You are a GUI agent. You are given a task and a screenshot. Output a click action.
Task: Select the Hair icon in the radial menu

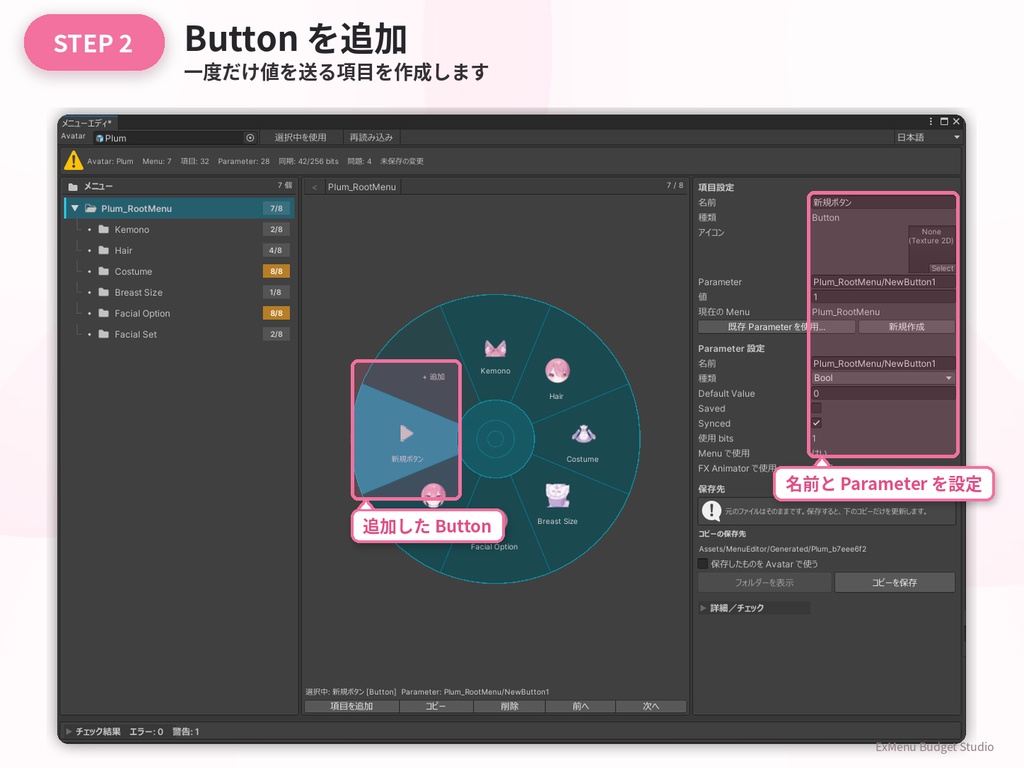coord(557,371)
